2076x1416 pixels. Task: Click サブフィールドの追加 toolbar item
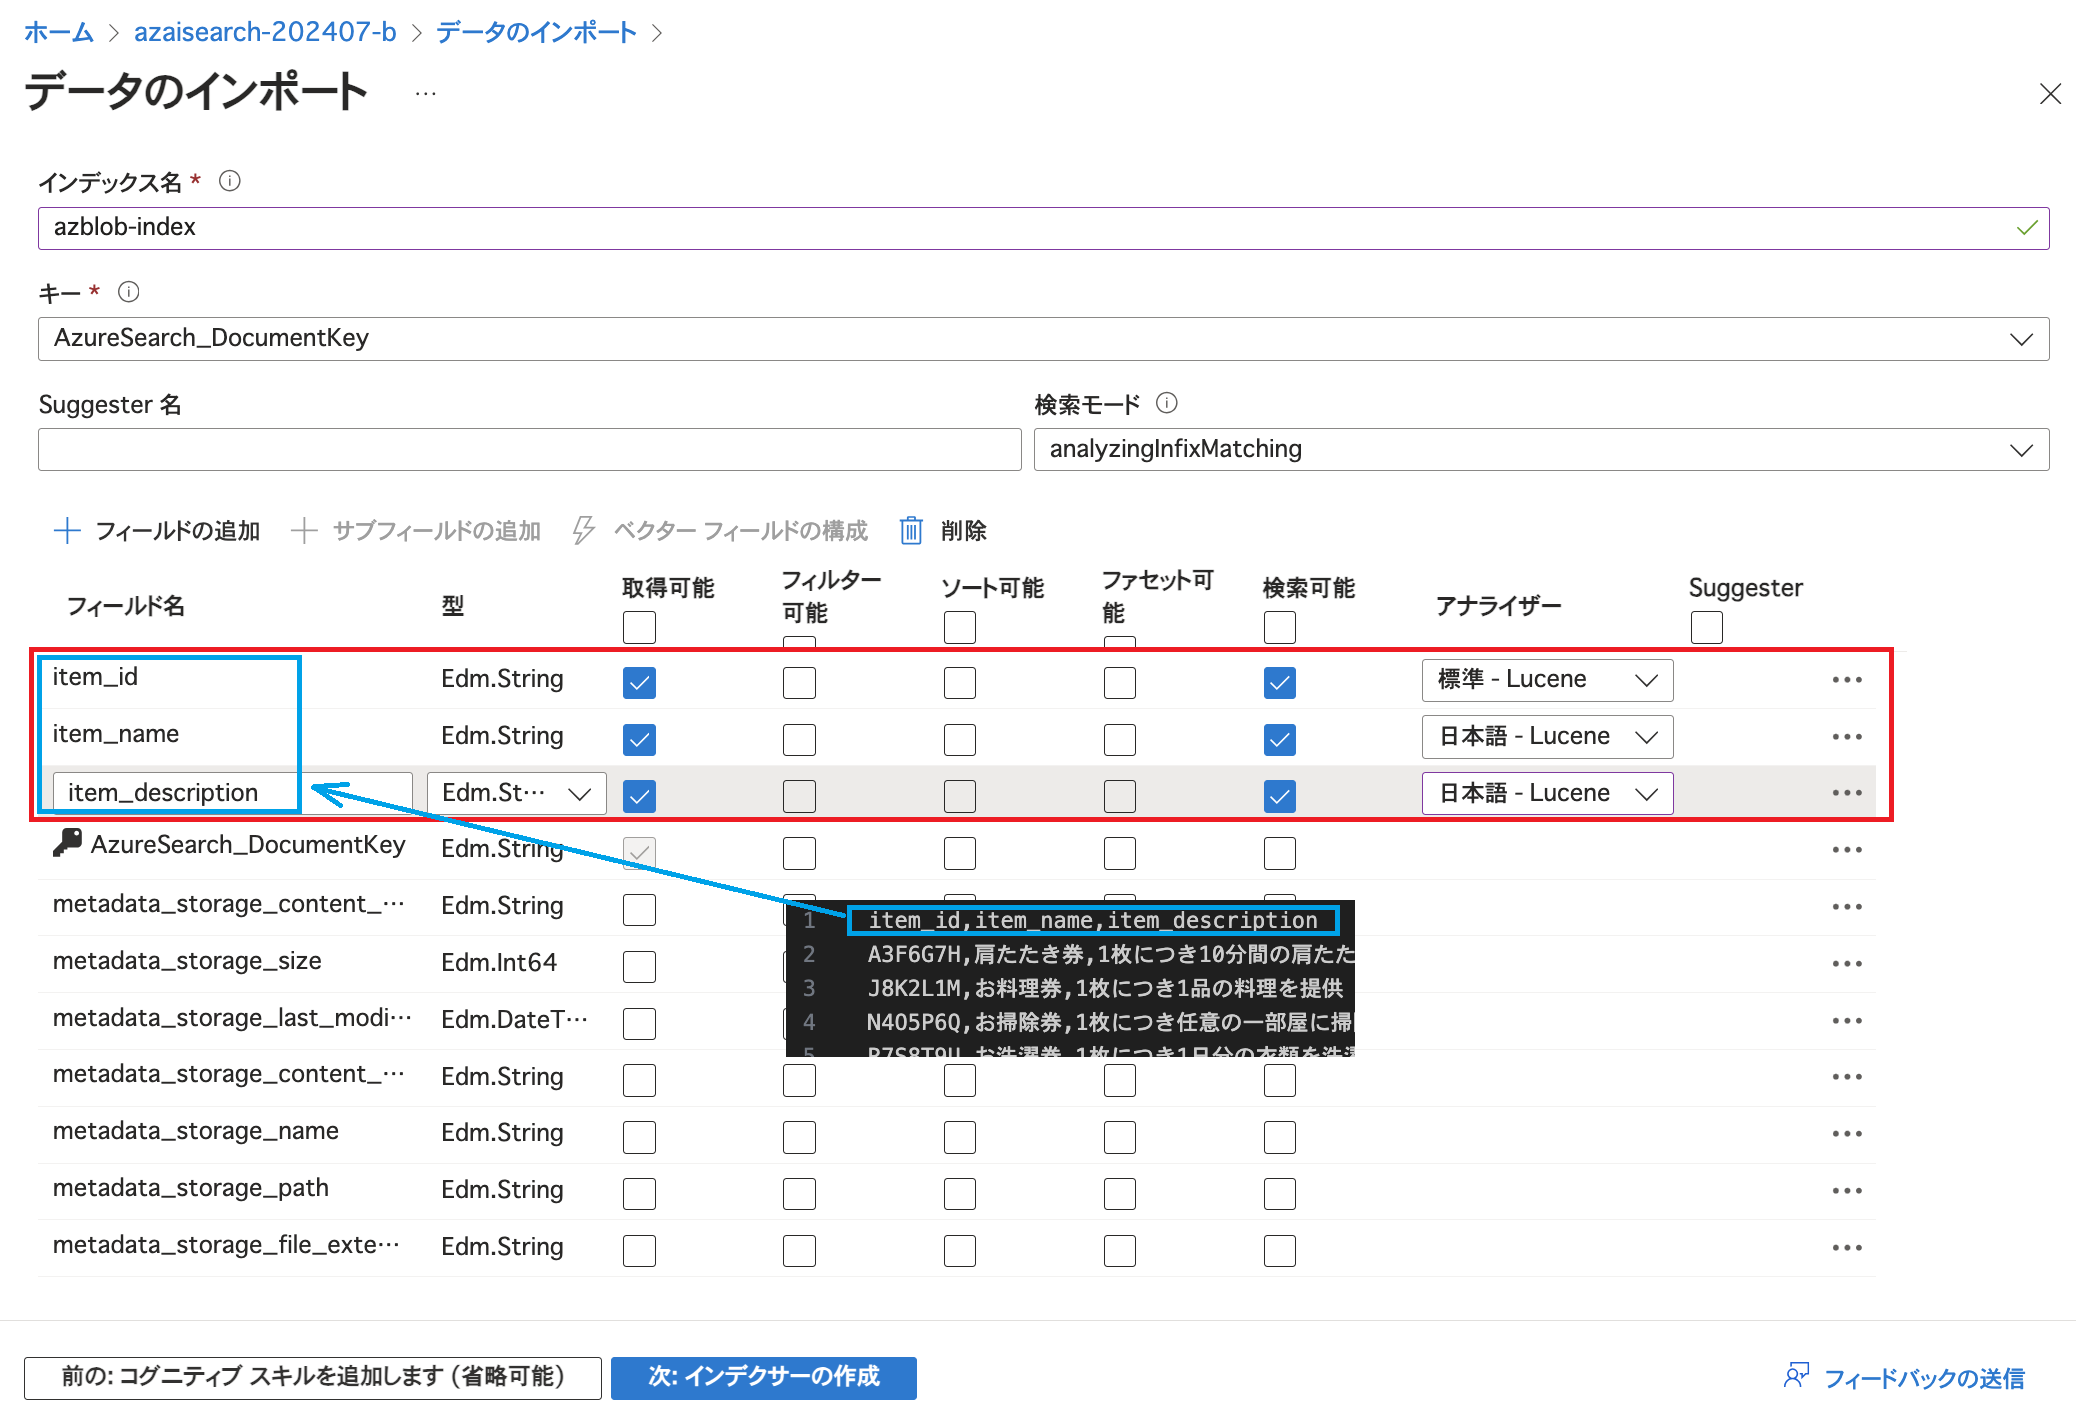coord(416,530)
